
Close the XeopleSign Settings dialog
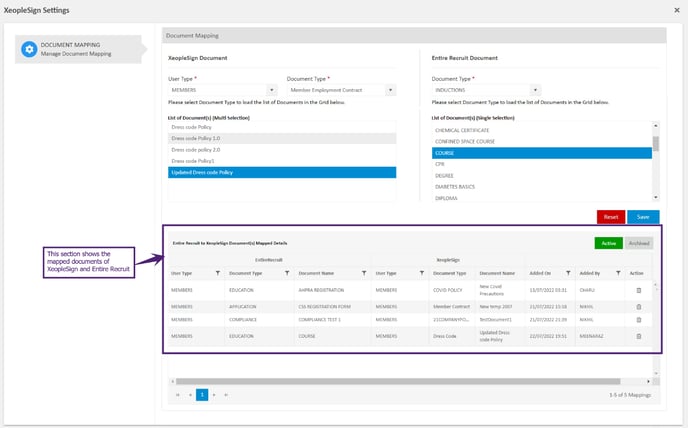pyautogui.click(x=676, y=10)
